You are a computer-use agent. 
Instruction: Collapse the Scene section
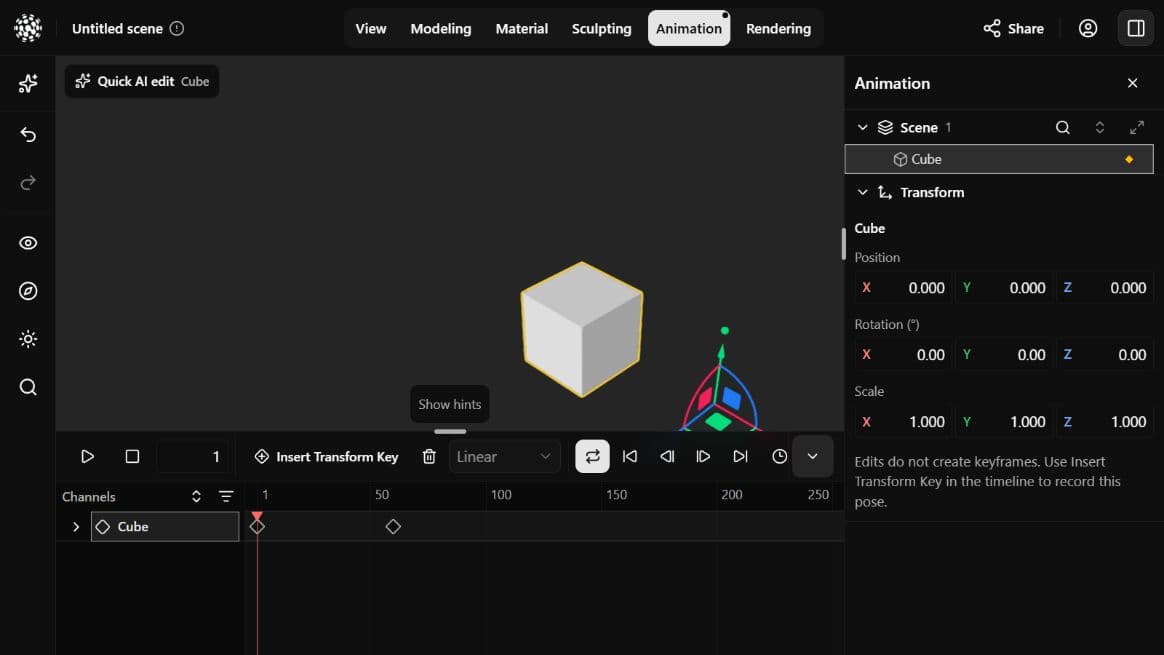(863, 128)
